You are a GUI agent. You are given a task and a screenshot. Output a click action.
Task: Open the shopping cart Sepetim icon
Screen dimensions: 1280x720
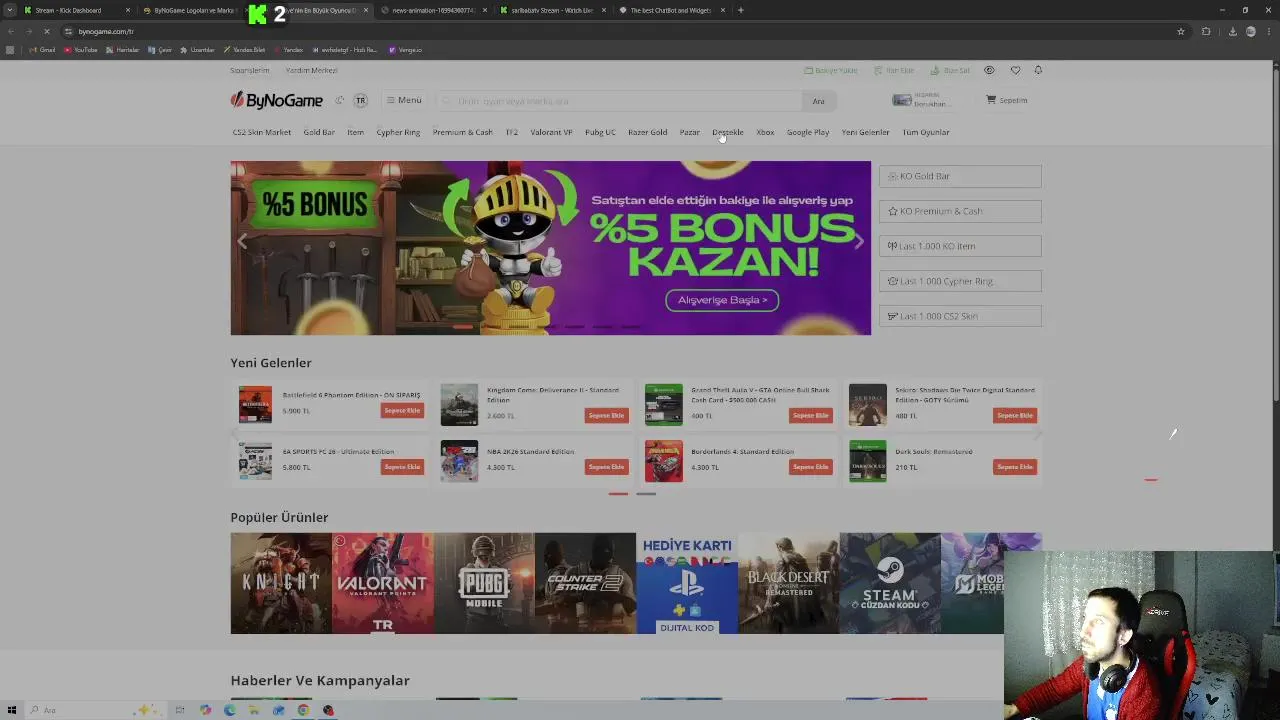1007,100
